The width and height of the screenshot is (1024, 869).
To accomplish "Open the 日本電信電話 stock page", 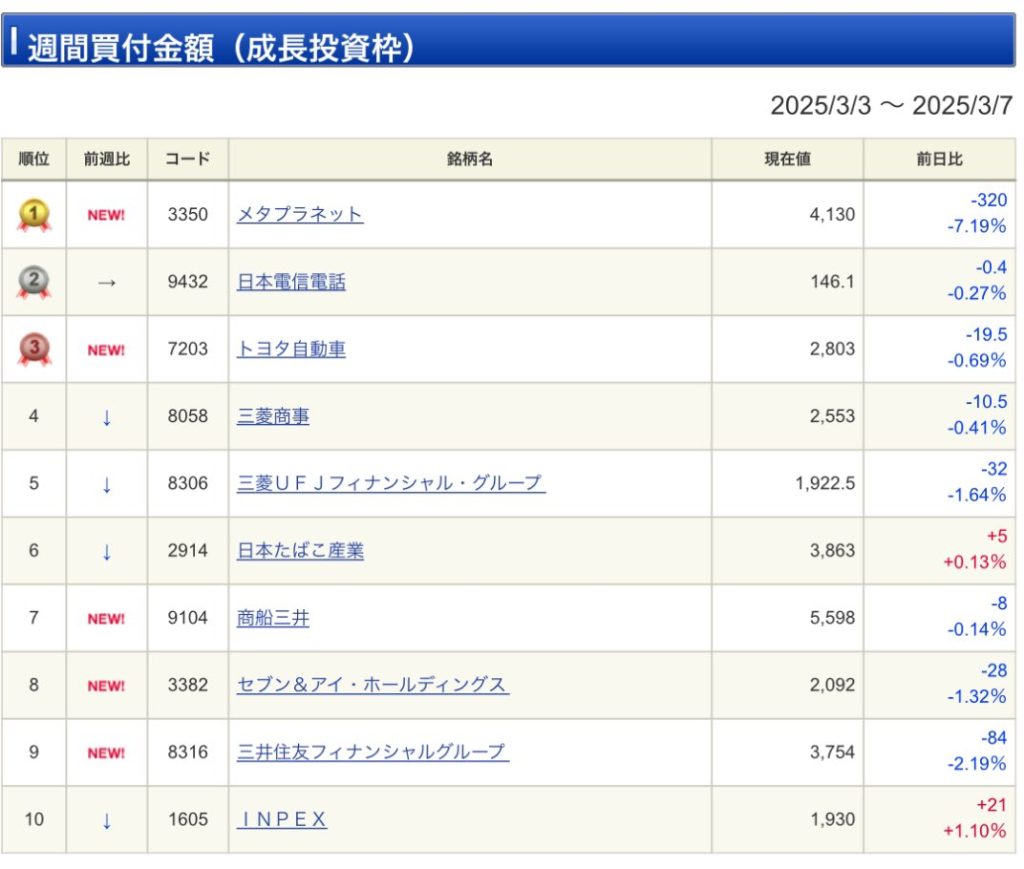I will point(291,283).
